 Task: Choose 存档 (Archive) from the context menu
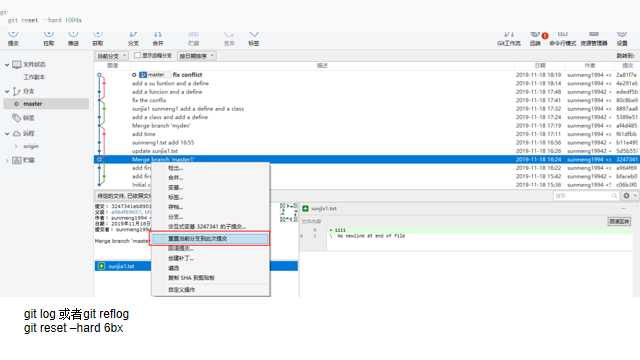pyautogui.click(x=210, y=207)
